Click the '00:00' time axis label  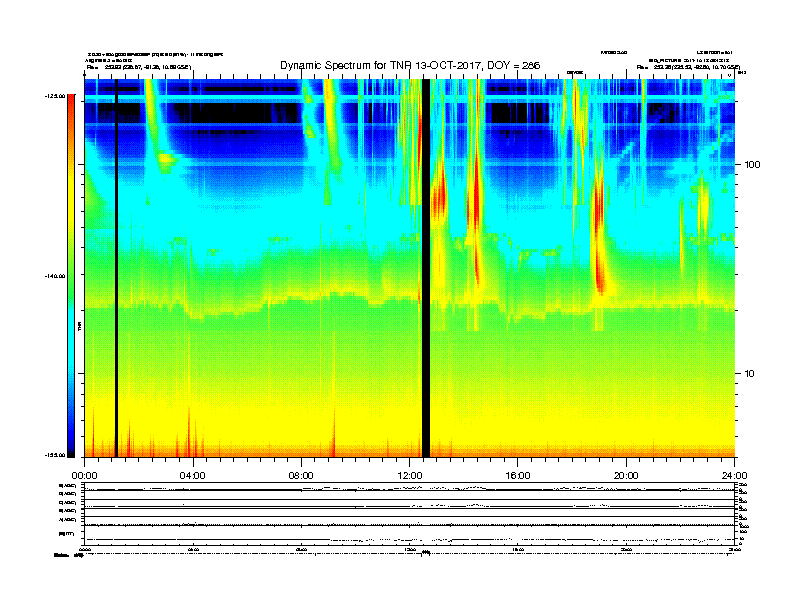coord(84,476)
